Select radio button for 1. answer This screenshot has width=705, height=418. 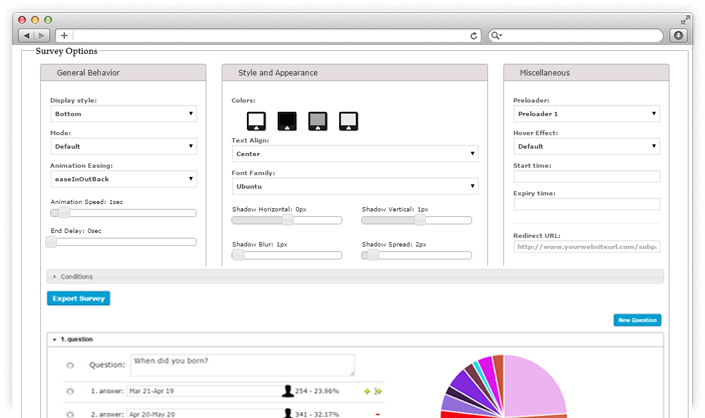click(x=70, y=391)
